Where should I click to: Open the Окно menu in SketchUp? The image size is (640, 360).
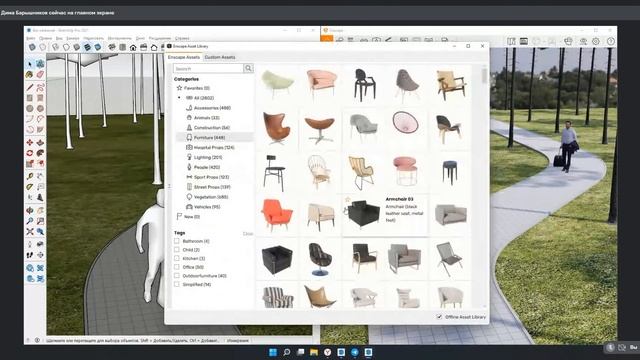coord(140,38)
